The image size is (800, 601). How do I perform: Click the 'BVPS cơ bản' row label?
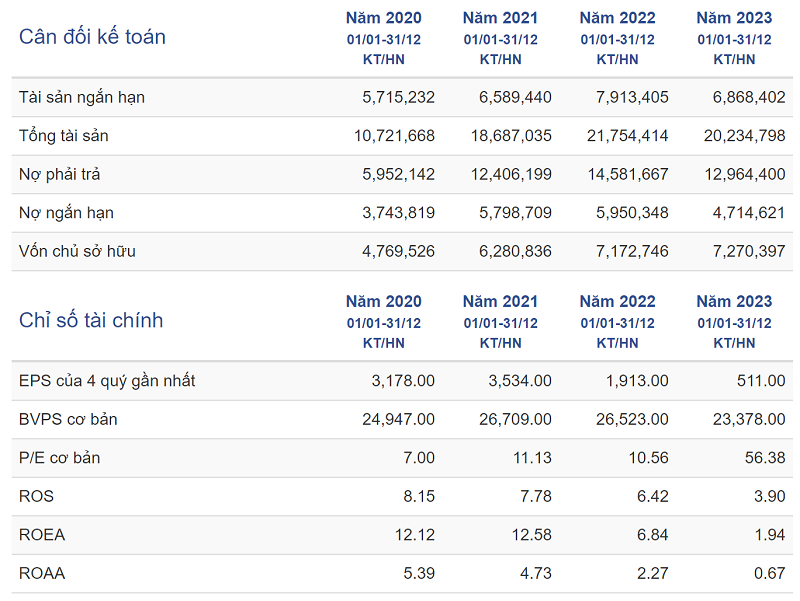click(68, 419)
